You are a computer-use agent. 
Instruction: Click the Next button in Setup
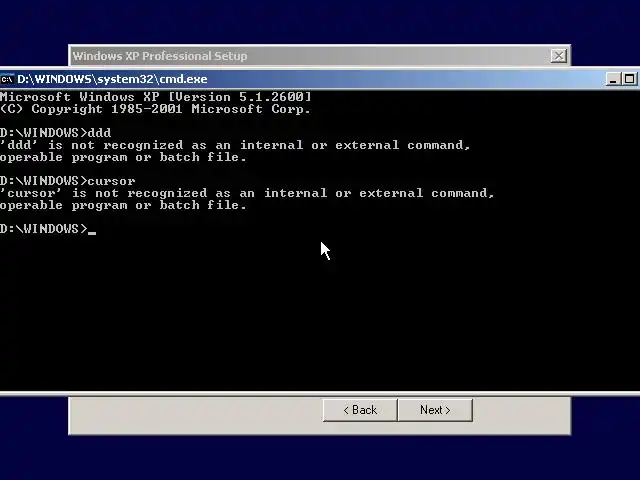435,410
